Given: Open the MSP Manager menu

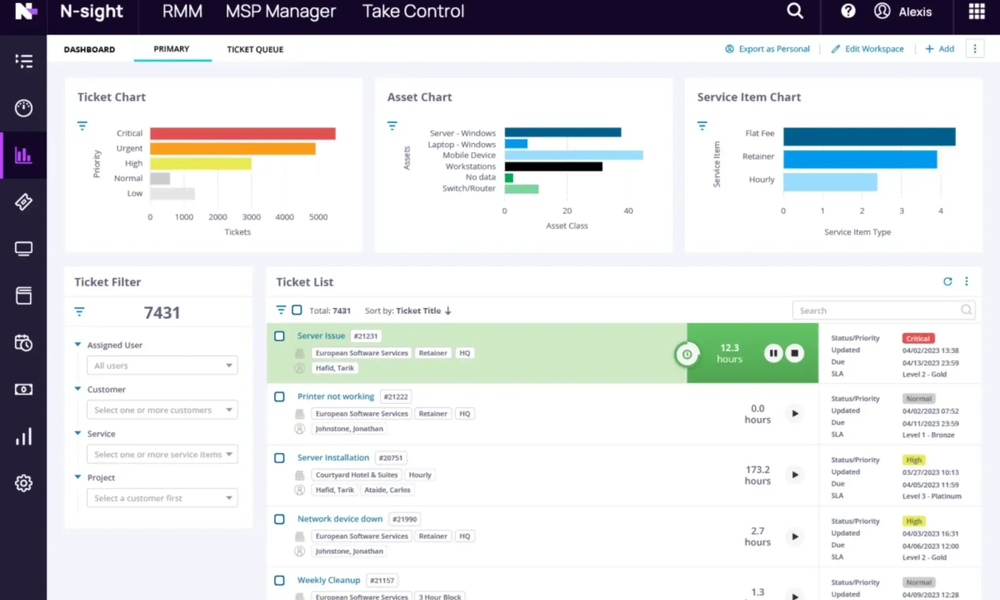Looking at the screenshot, I should [x=281, y=12].
